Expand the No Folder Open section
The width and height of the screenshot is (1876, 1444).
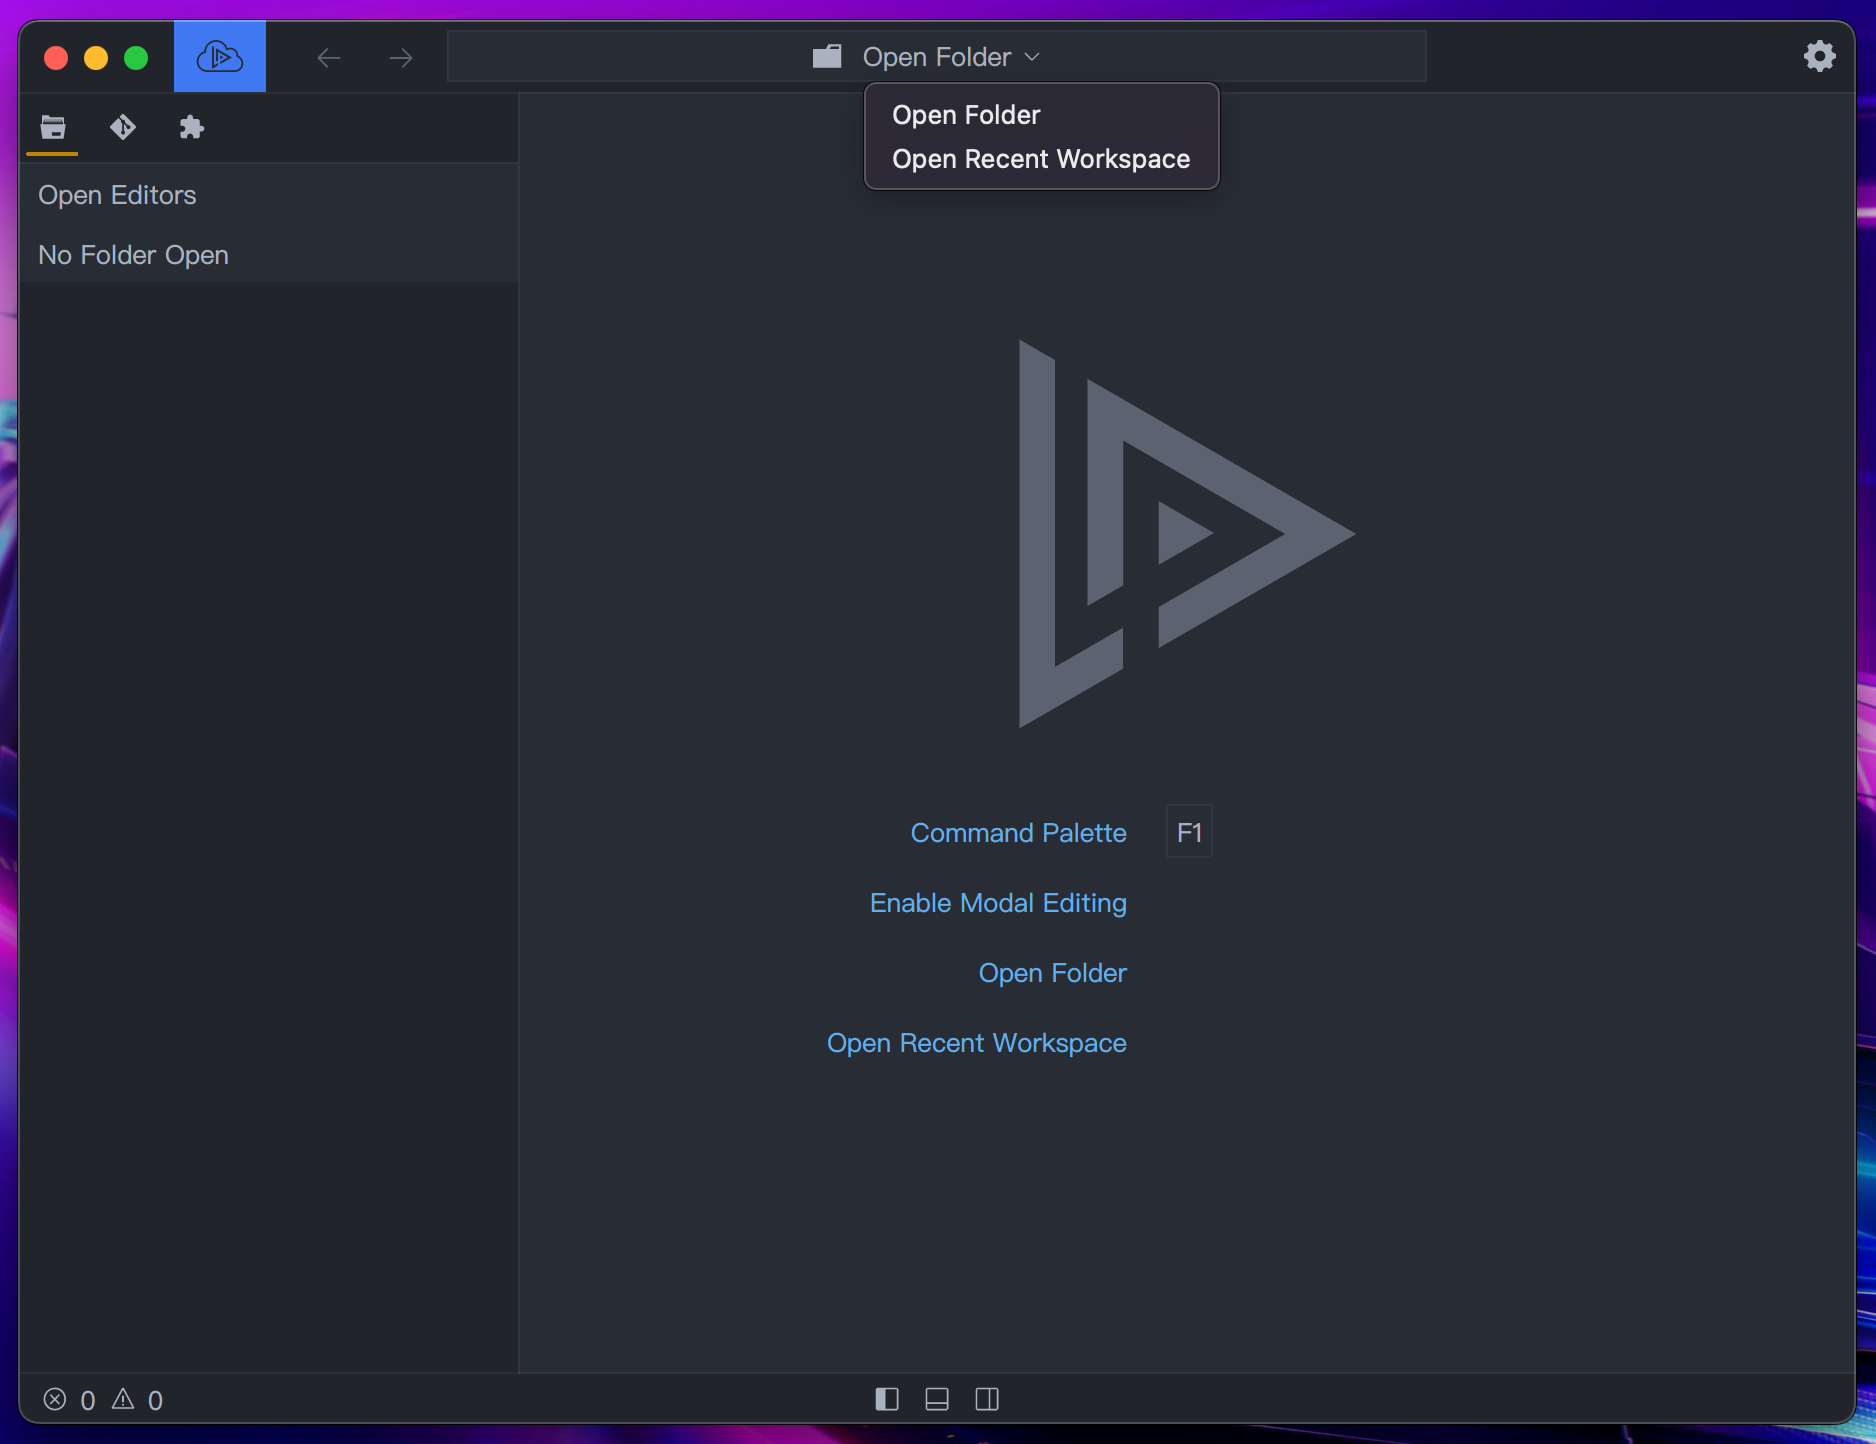tap(133, 255)
